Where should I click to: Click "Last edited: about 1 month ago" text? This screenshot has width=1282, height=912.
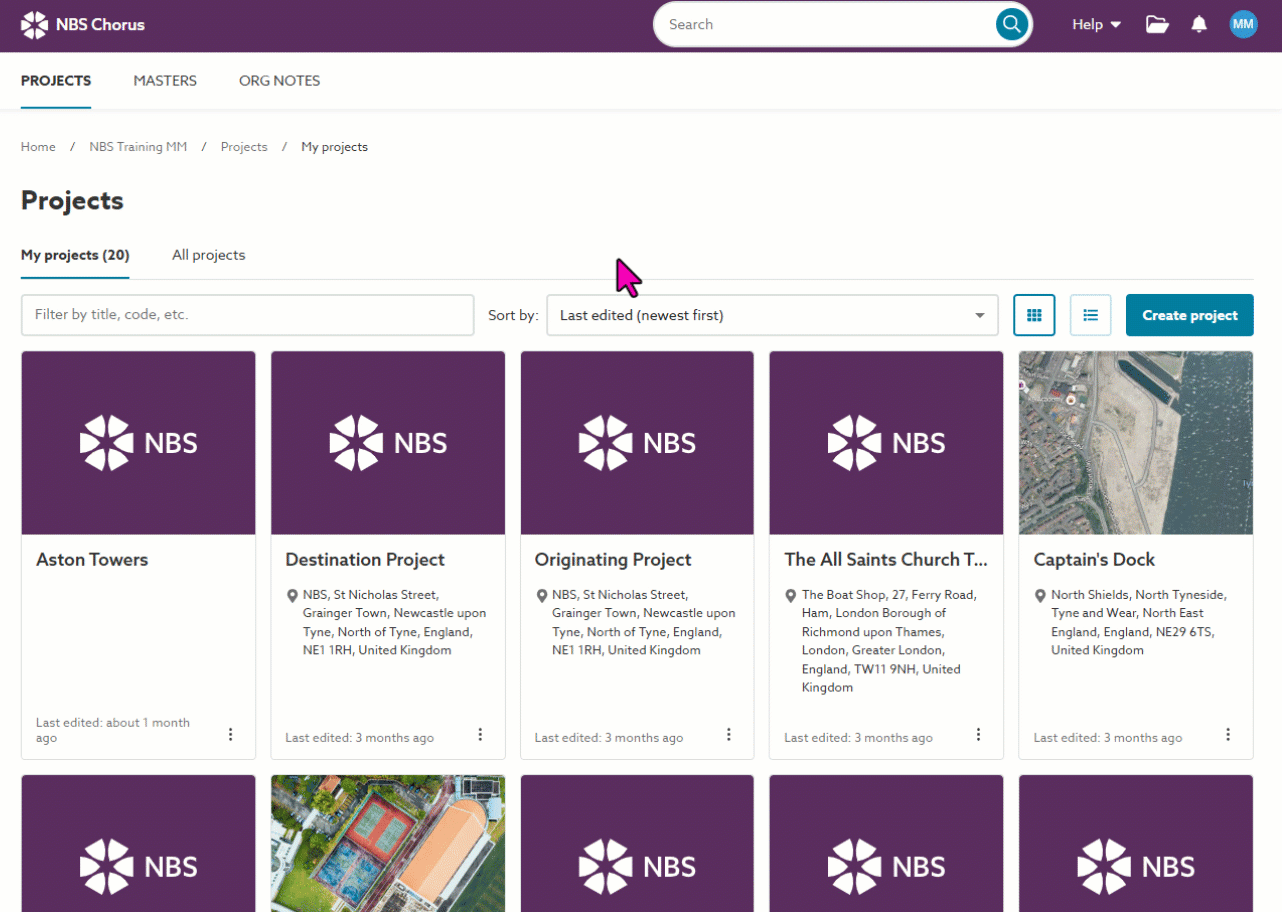click(x=113, y=730)
